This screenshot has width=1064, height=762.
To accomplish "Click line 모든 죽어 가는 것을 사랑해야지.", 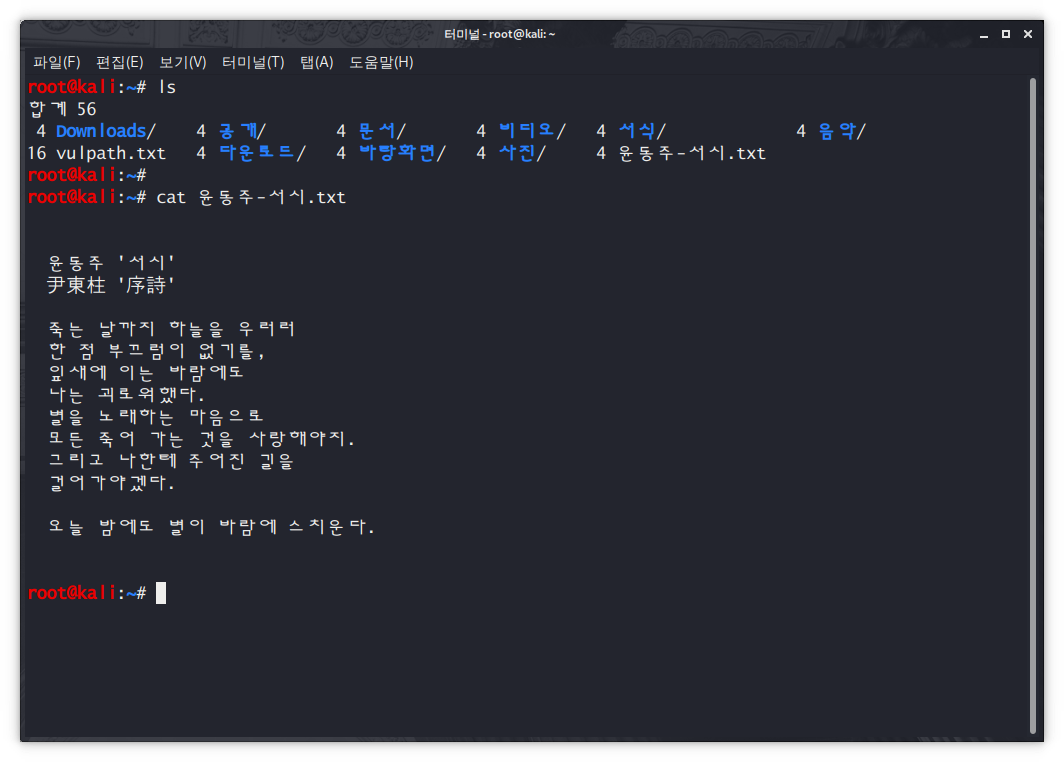I will pos(202,439).
